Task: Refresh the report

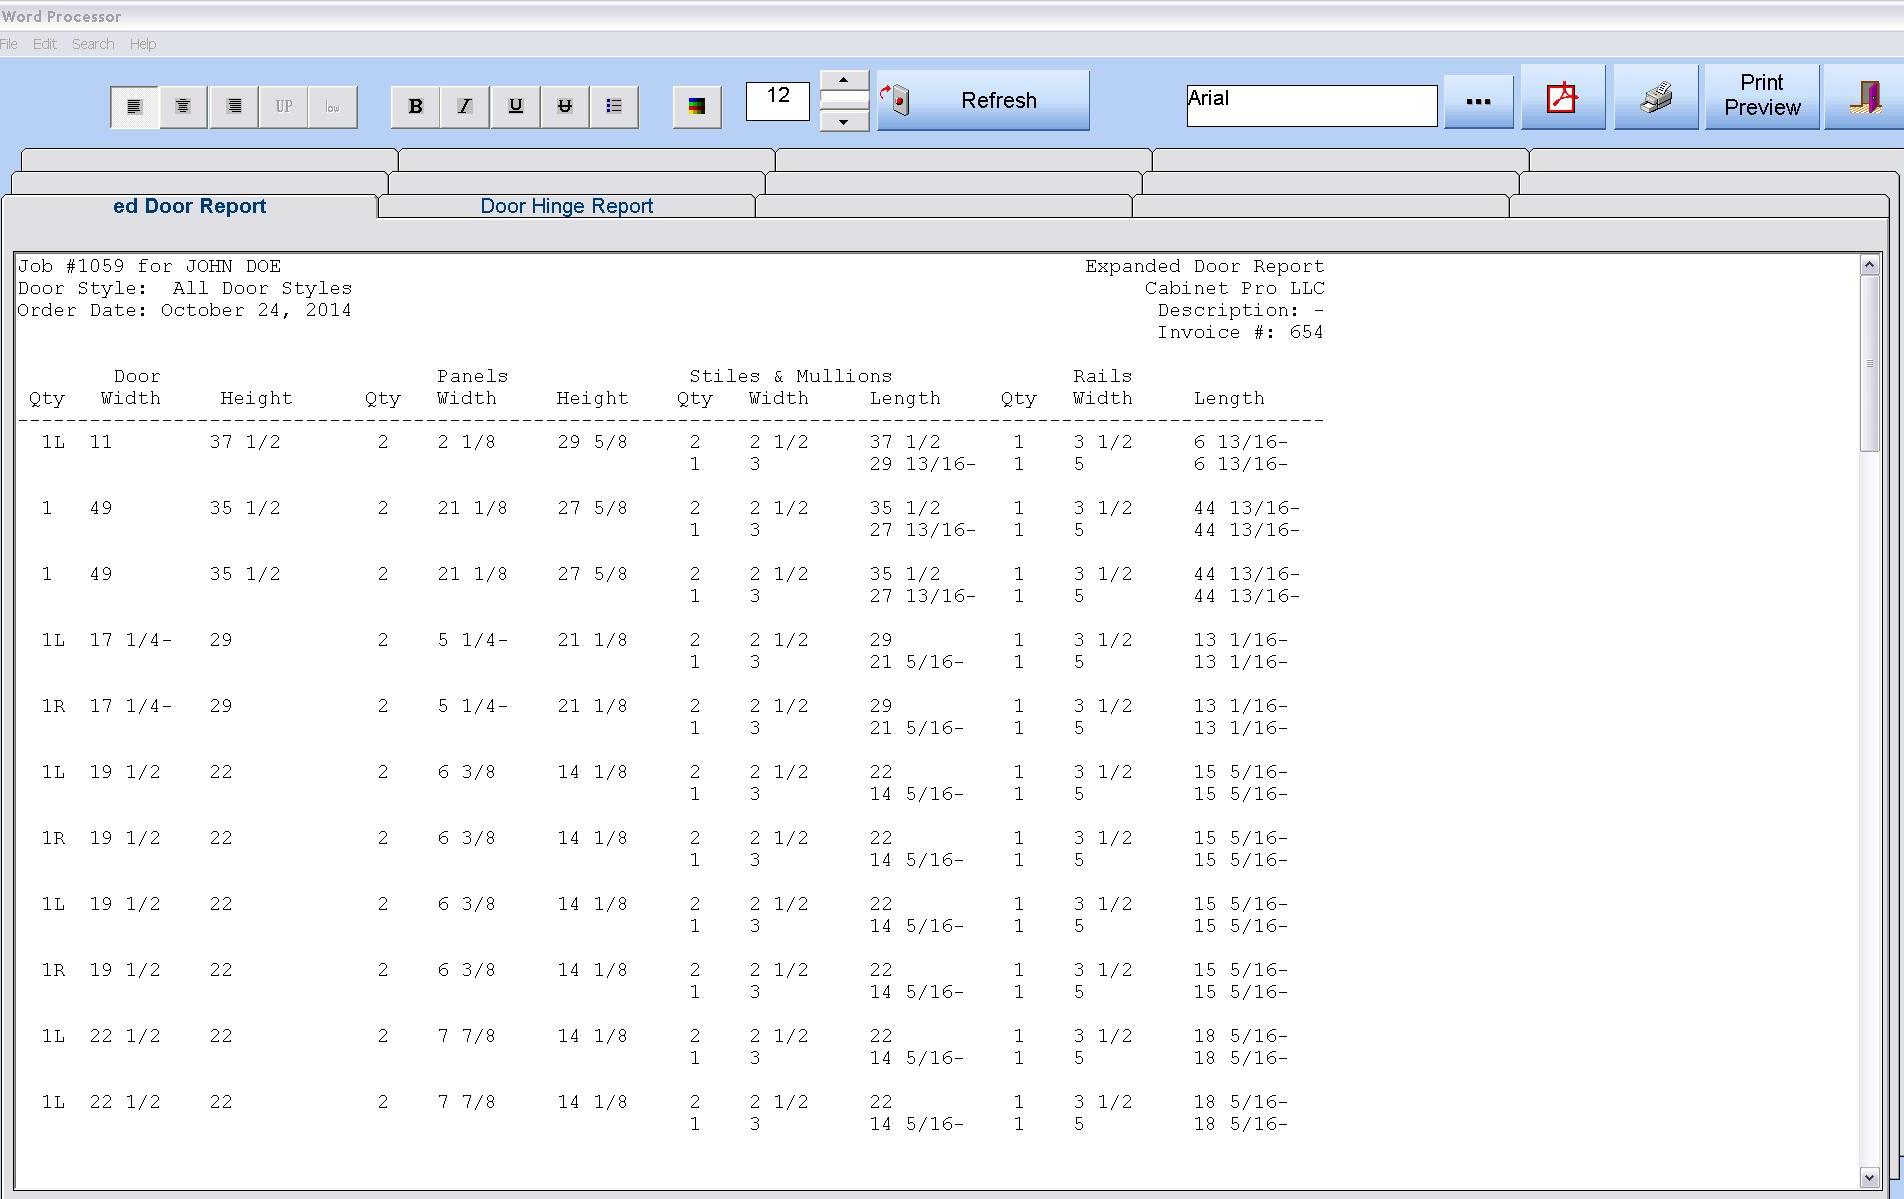Action: point(984,100)
